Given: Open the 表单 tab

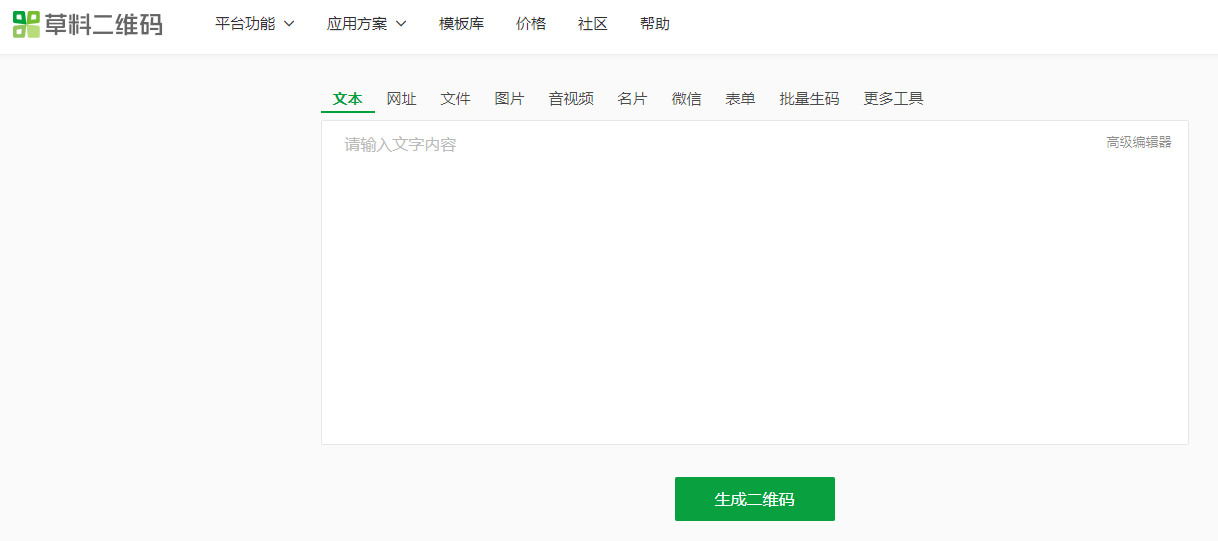Looking at the screenshot, I should tap(740, 99).
